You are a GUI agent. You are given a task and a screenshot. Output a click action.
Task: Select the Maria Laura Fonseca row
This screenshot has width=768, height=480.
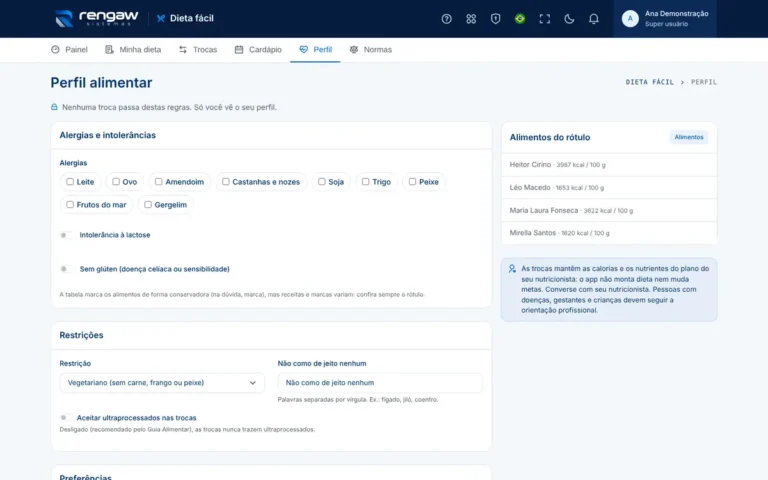pyautogui.click(x=609, y=211)
